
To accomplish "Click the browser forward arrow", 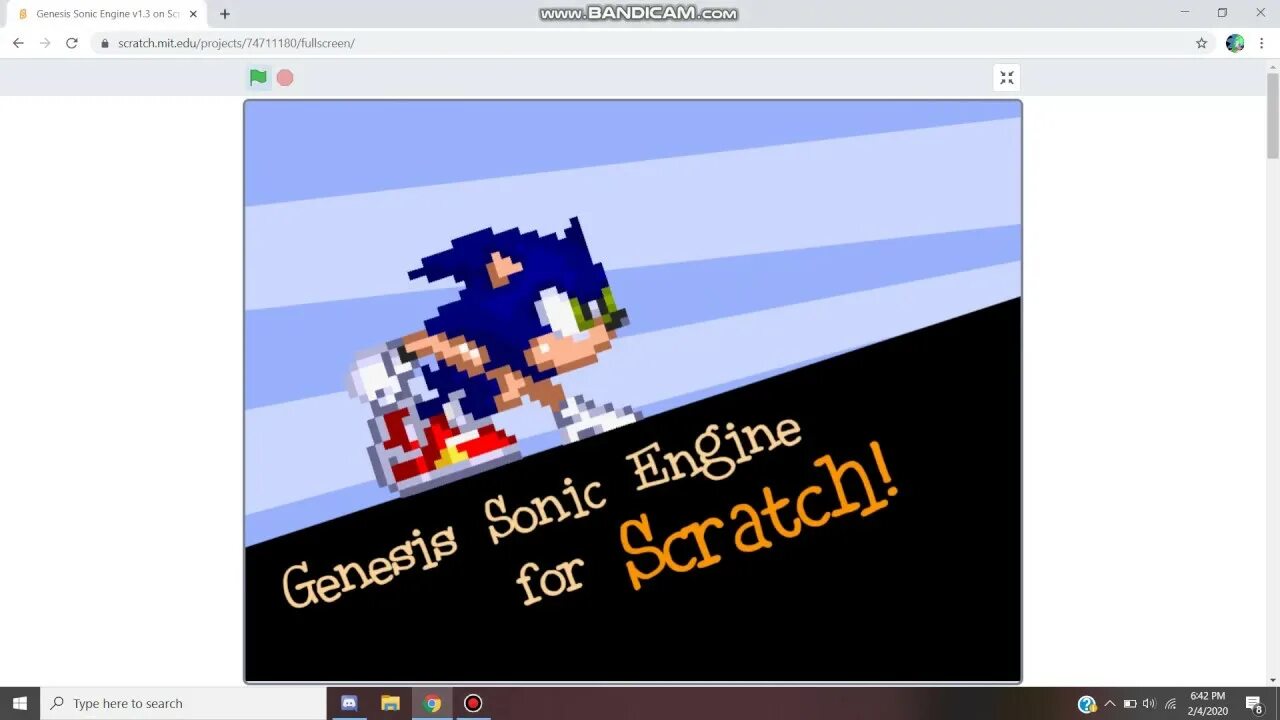I will click(45, 43).
